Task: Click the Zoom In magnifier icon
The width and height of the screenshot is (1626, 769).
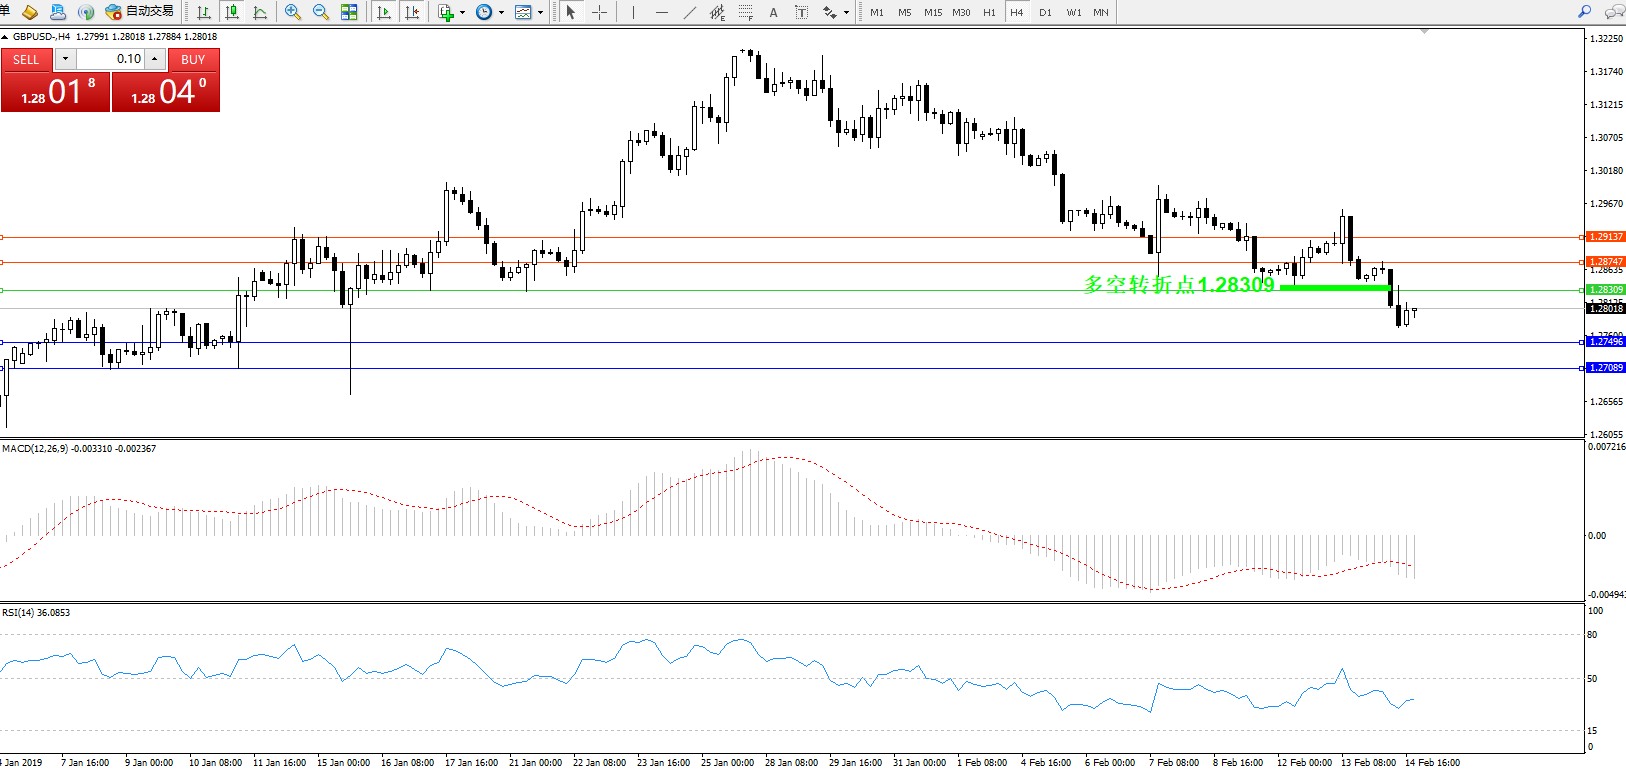Action: coord(292,12)
